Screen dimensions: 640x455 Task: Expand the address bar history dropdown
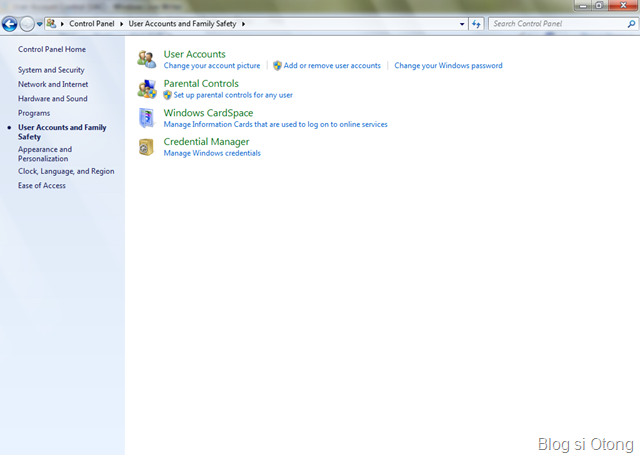coord(462,24)
